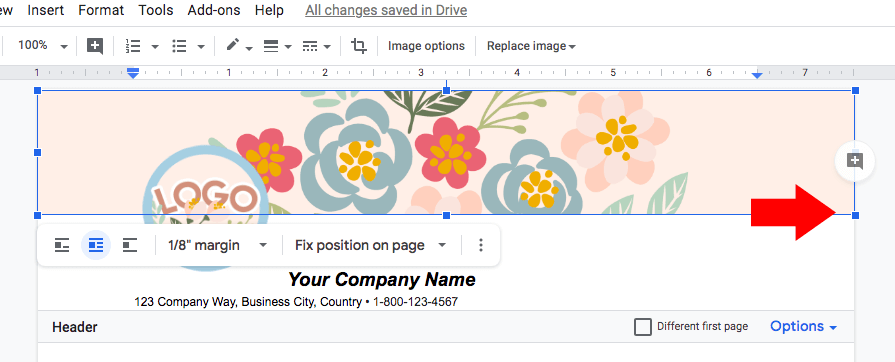The width and height of the screenshot is (895, 362).
Task: Open the Insert menu
Action: point(46,10)
